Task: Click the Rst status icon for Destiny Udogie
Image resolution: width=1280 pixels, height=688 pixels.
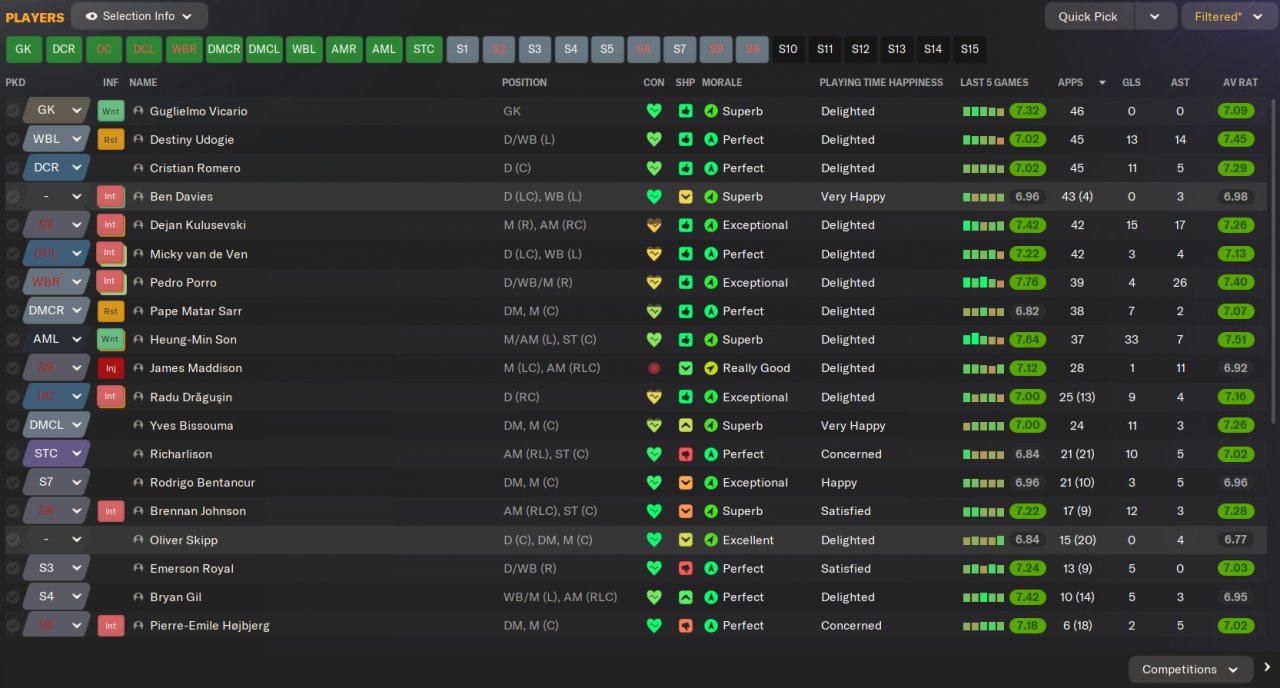Action: point(111,140)
